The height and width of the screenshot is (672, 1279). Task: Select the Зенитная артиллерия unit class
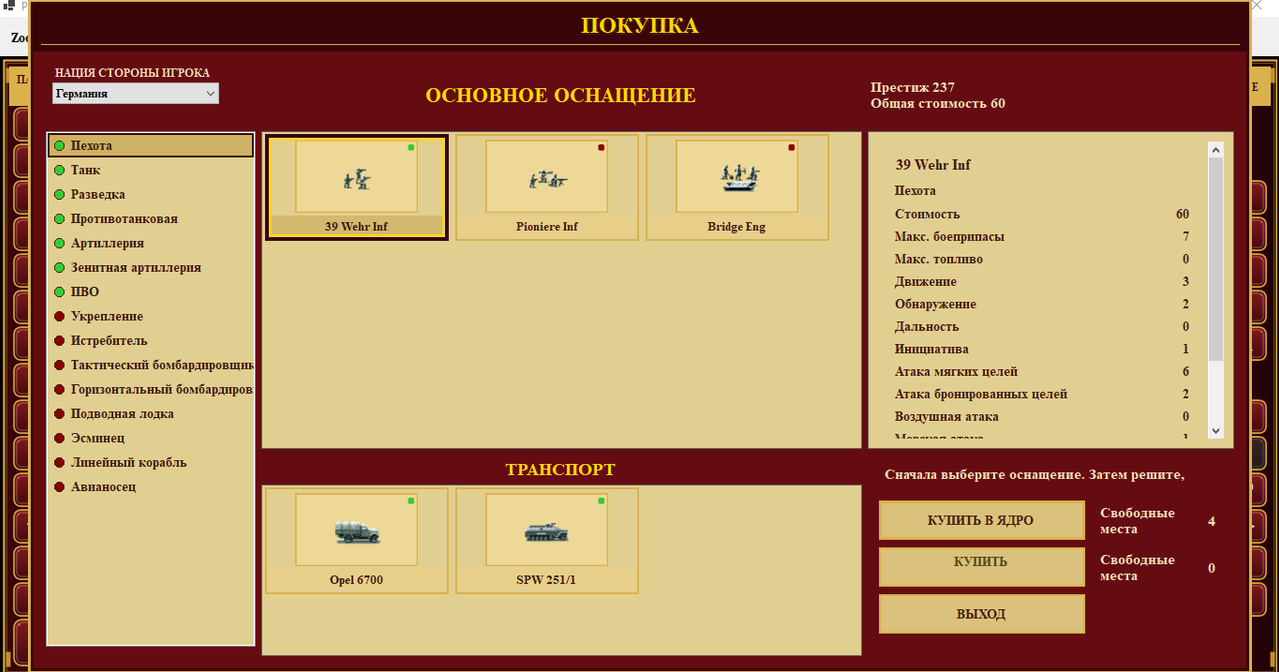(x=151, y=268)
